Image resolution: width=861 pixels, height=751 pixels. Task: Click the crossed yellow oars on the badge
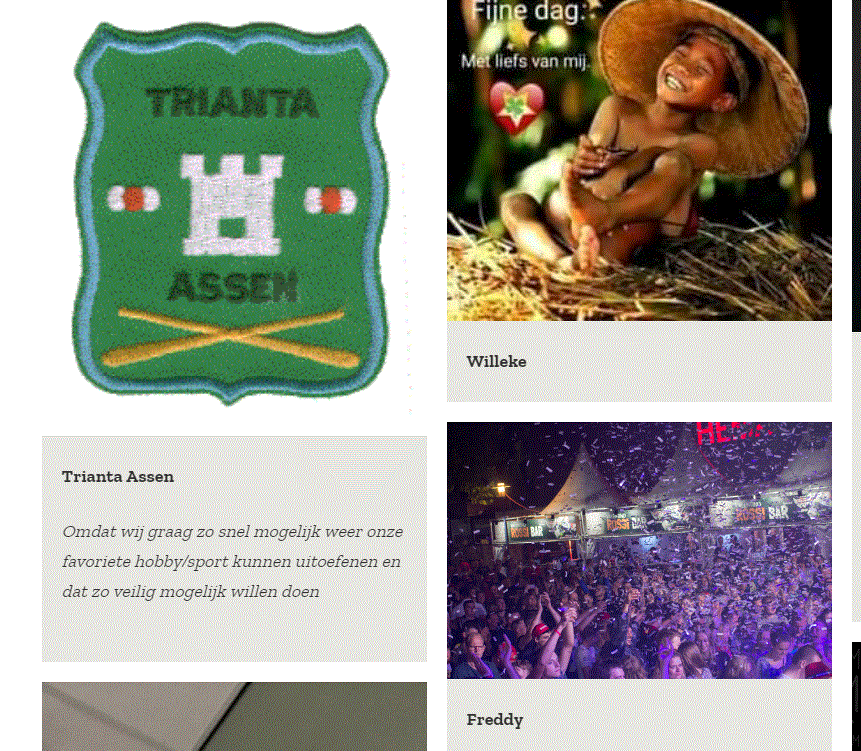tap(231, 338)
